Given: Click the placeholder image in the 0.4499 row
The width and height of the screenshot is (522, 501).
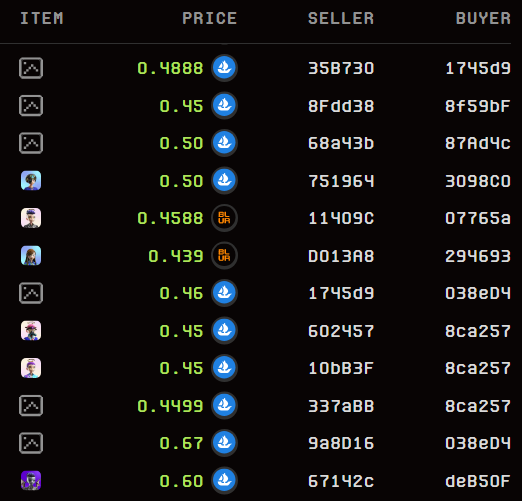Looking at the screenshot, I should click(31, 406).
